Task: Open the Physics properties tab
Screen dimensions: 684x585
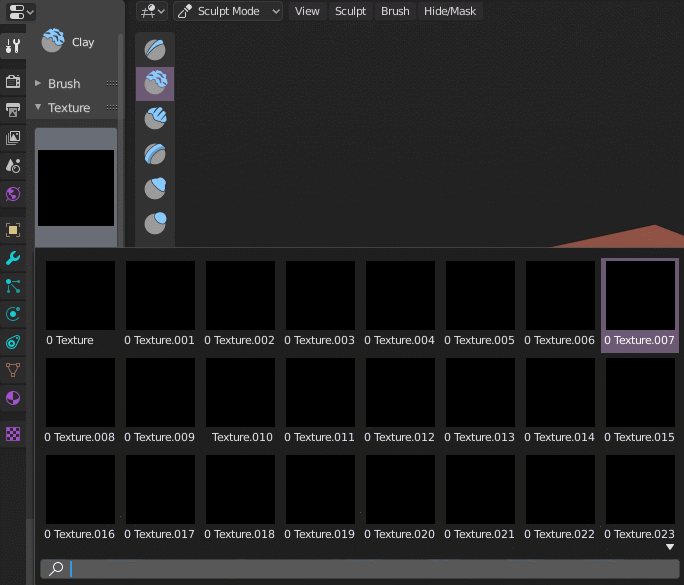Action: pyautogui.click(x=13, y=314)
